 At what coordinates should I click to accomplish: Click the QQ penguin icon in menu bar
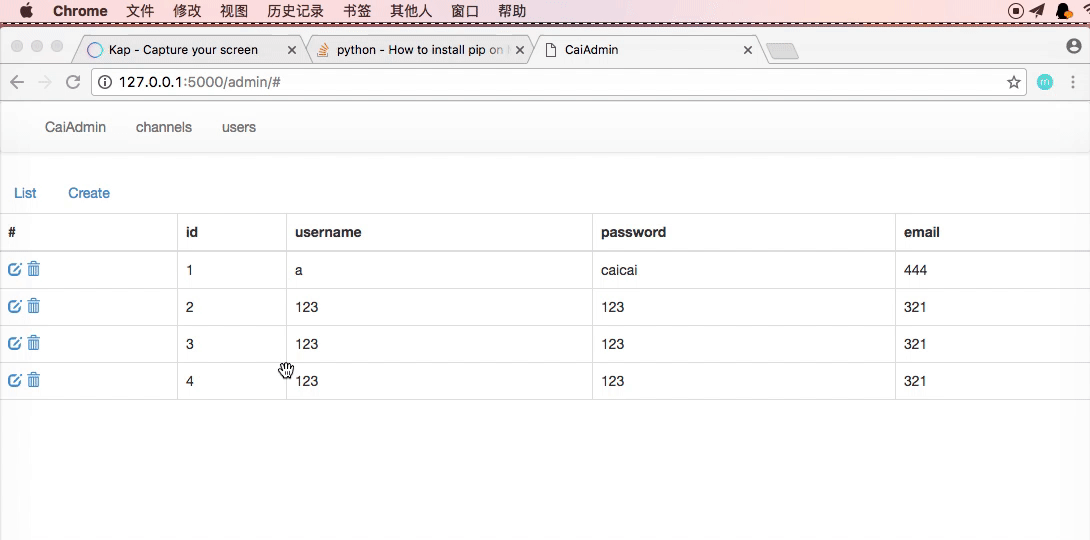(1064, 10)
